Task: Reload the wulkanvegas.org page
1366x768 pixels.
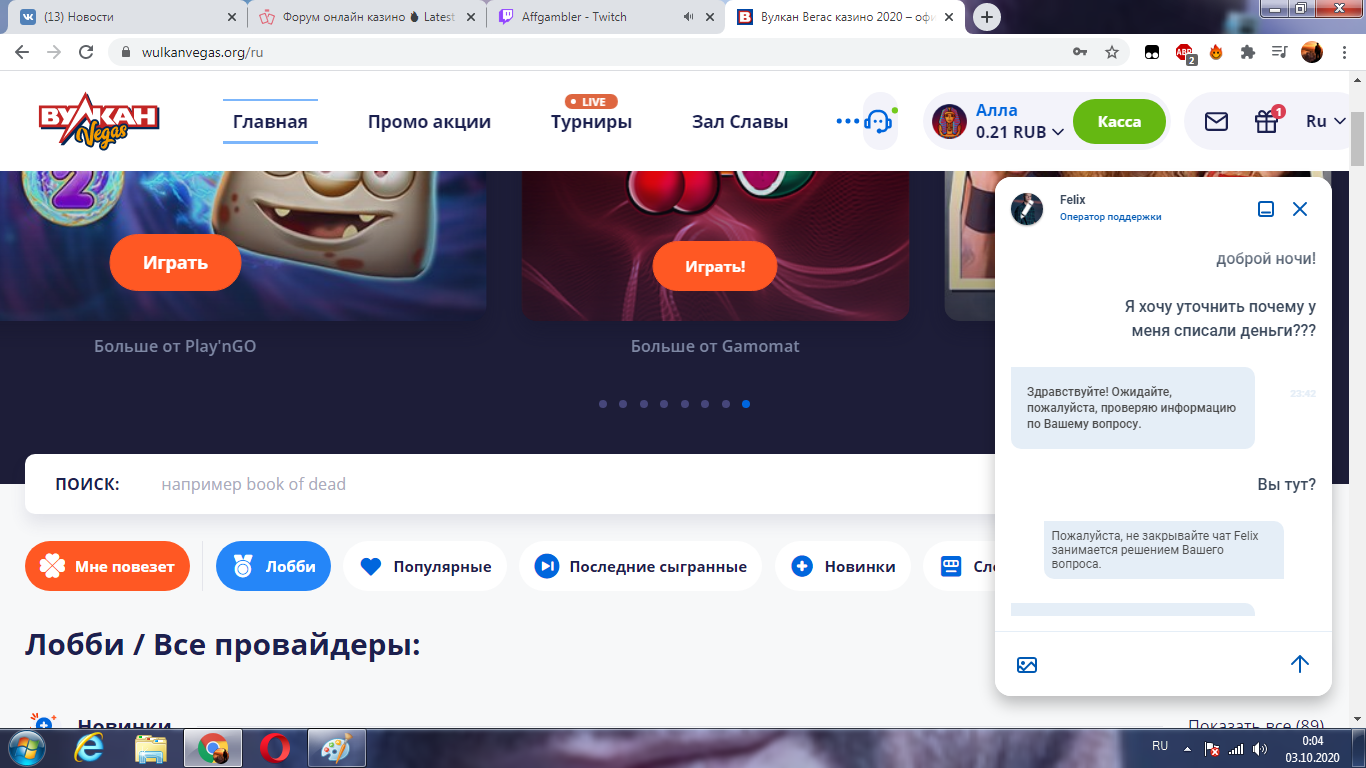Action: coord(86,52)
